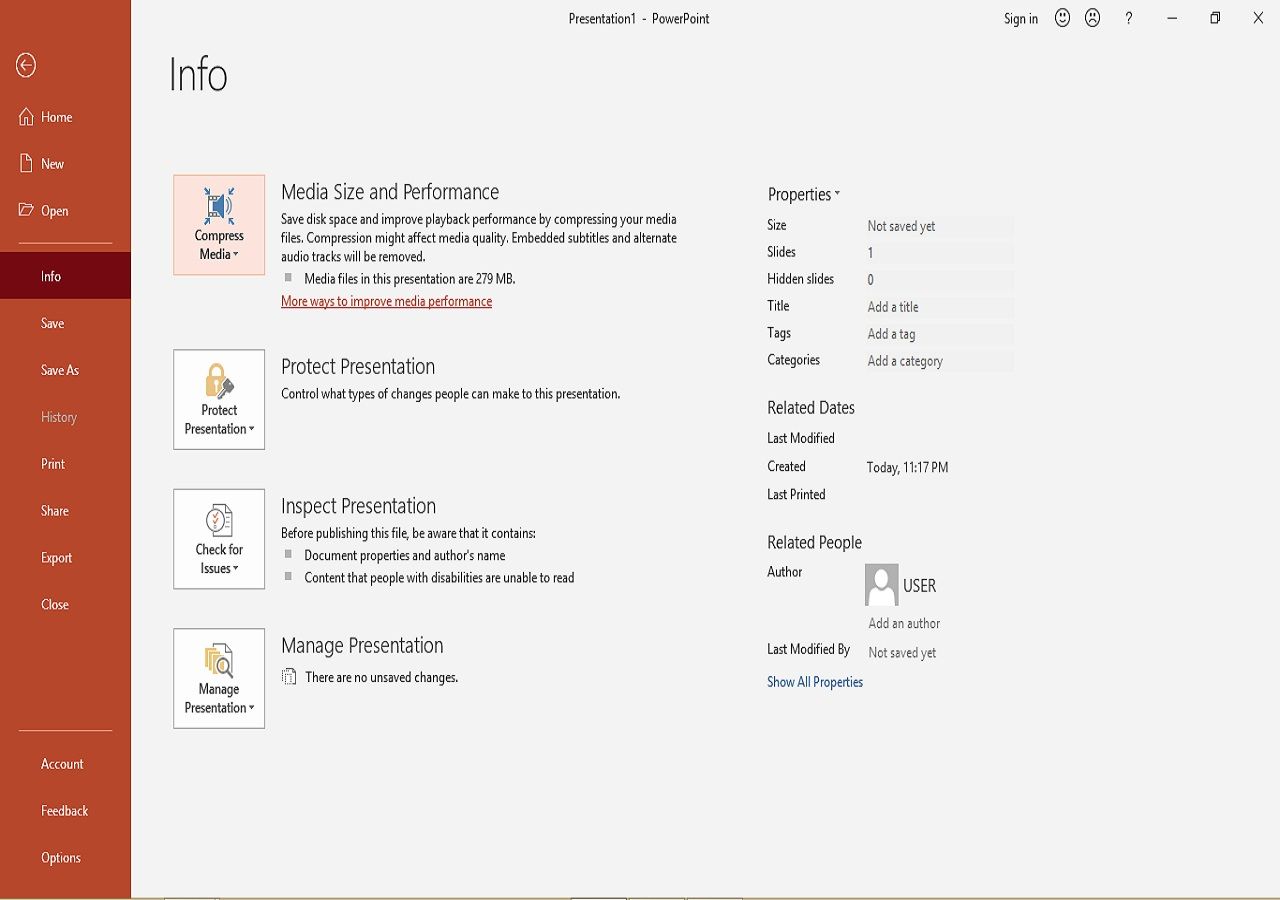
Task: Open the Compress Media dropdown button
Action: (219, 225)
